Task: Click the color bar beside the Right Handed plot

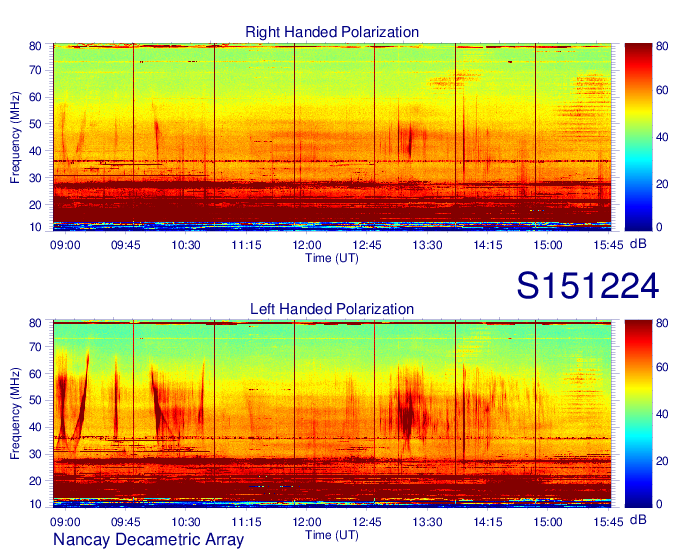Action: 638,137
